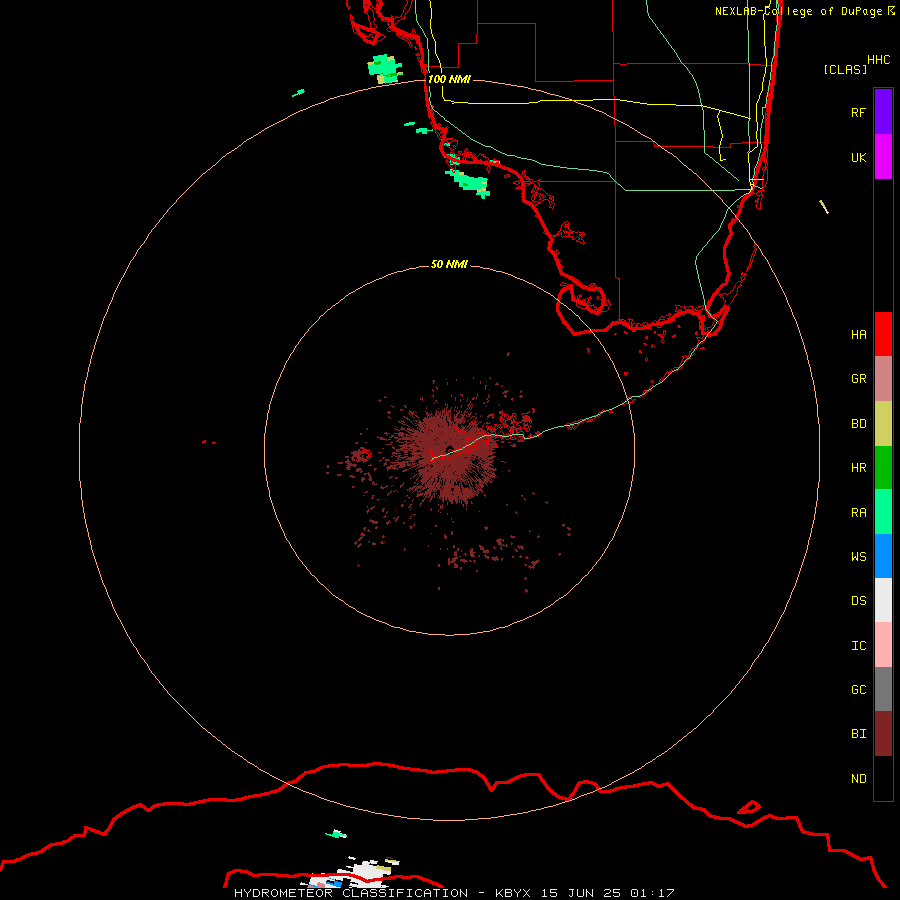Click the RA legend label
This screenshot has height=900, width=900.
pos(858,513)
